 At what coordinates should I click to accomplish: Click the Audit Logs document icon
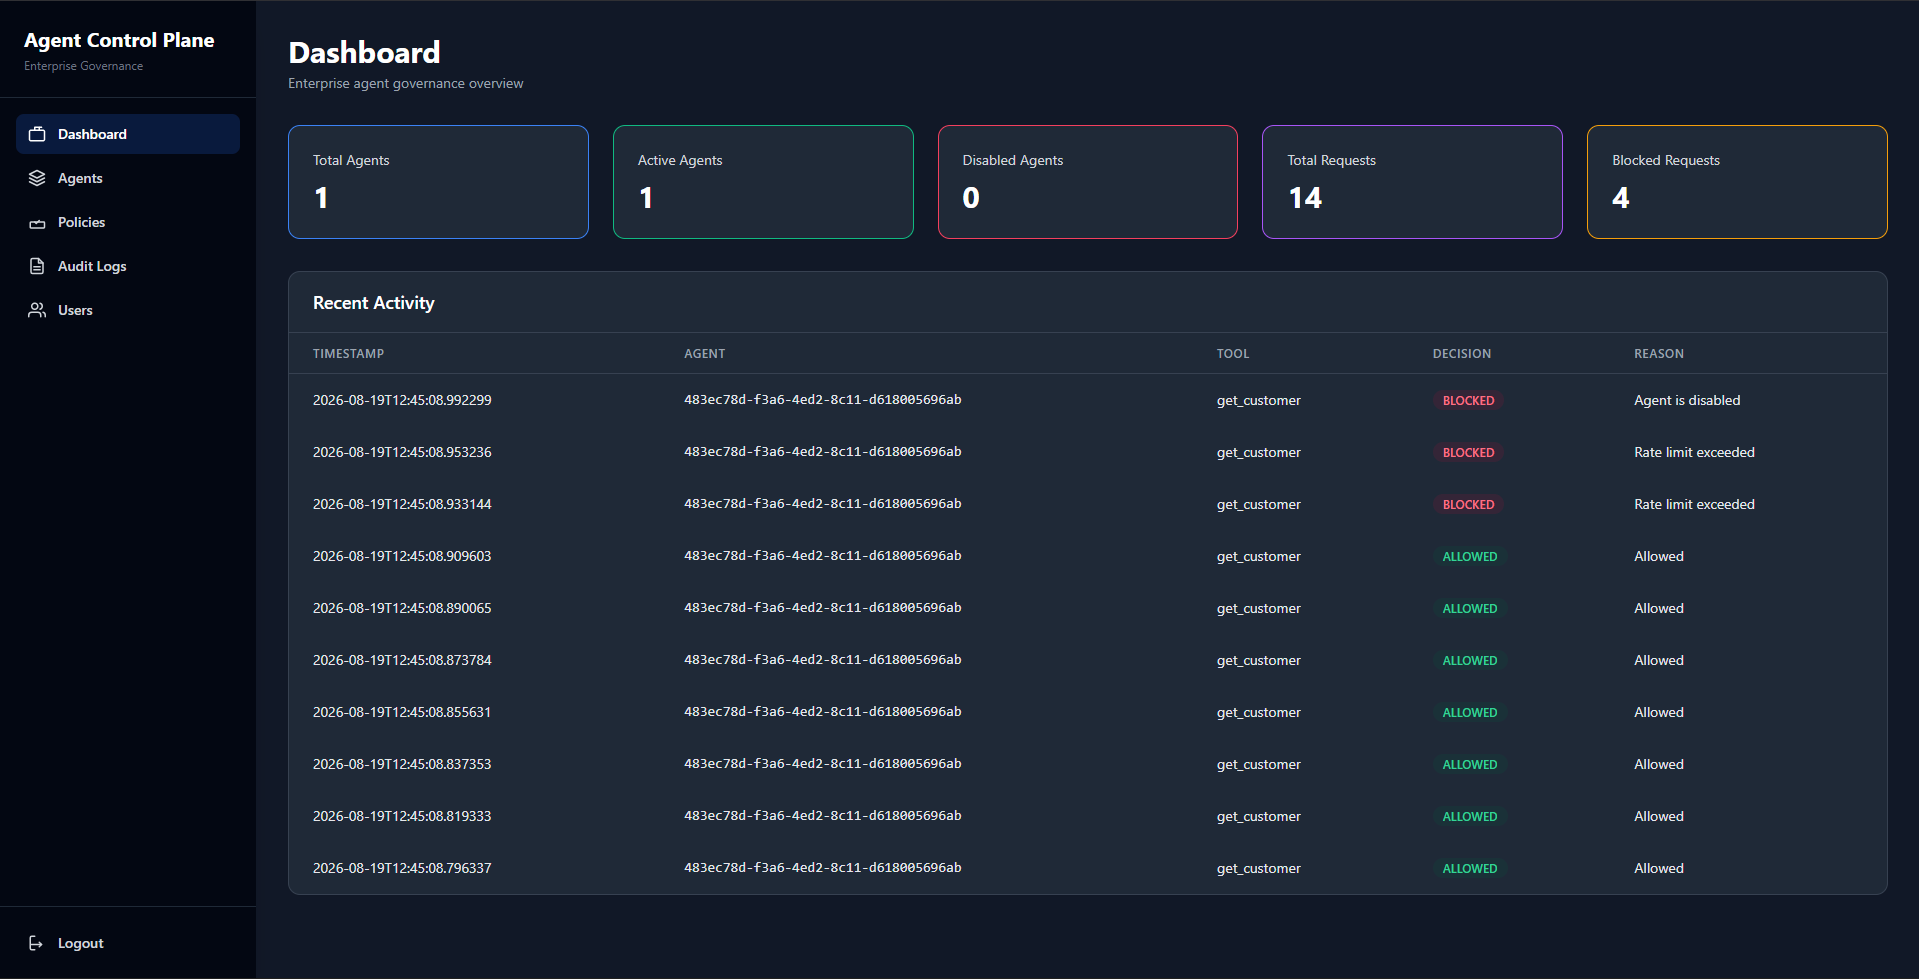(37, 266)
